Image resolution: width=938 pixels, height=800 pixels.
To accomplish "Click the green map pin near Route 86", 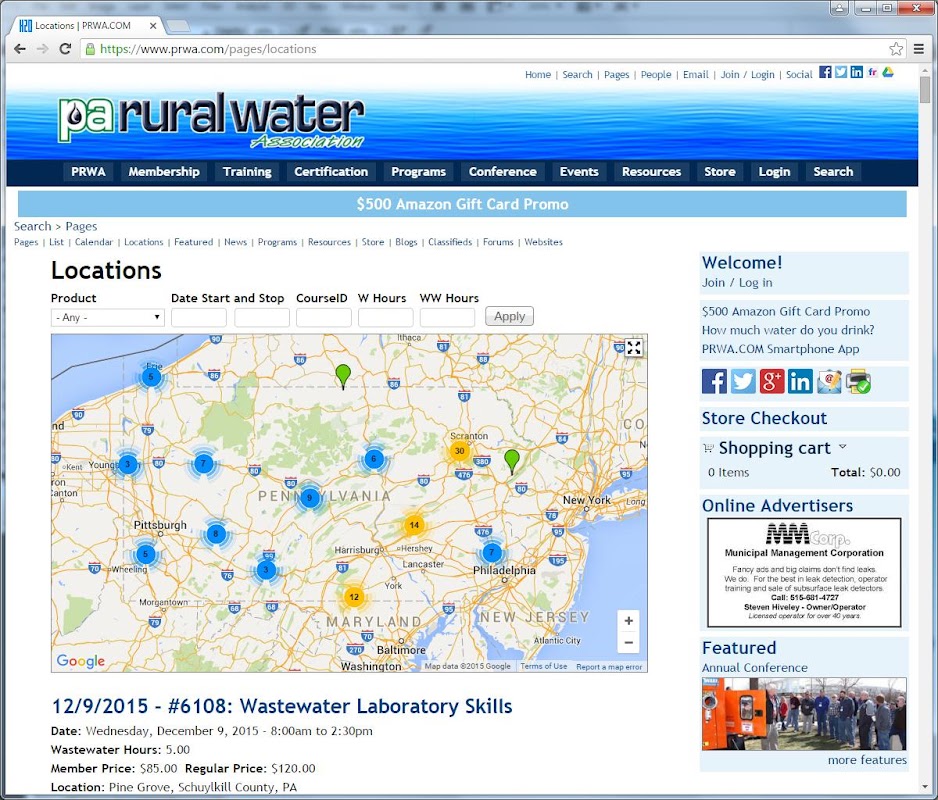I will [x=343, y=376].
